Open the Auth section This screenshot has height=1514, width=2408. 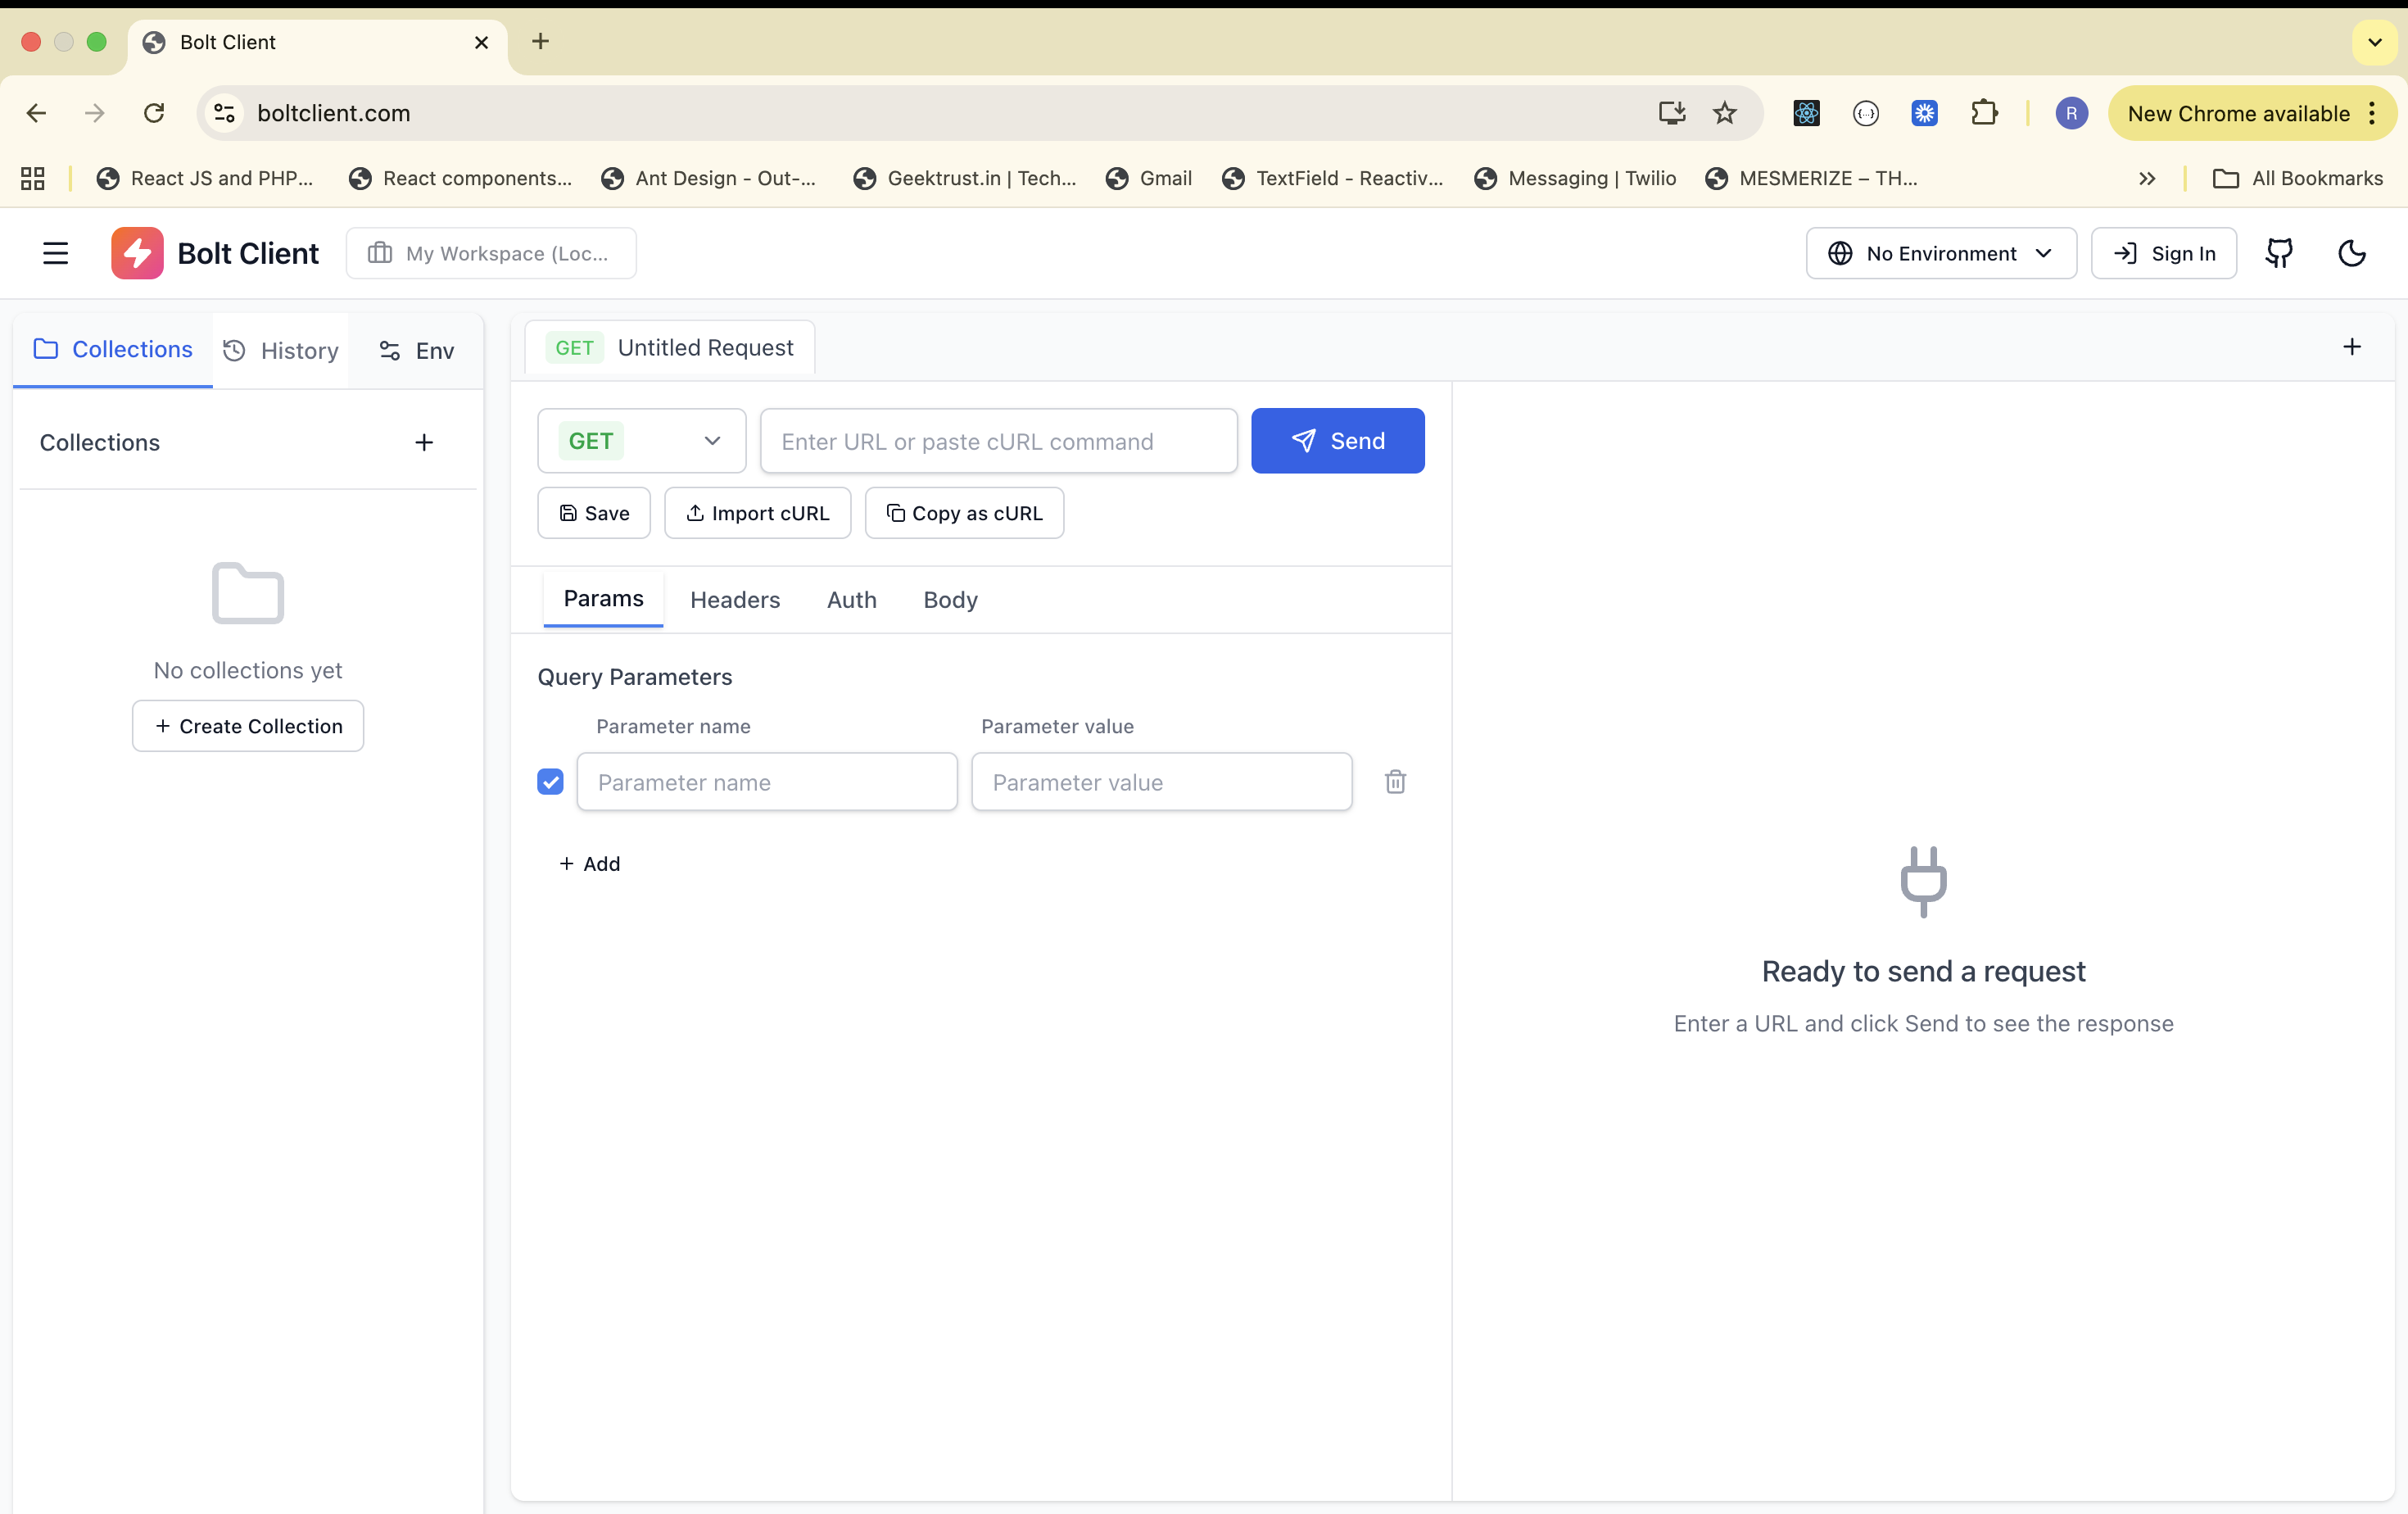(851, 599)
